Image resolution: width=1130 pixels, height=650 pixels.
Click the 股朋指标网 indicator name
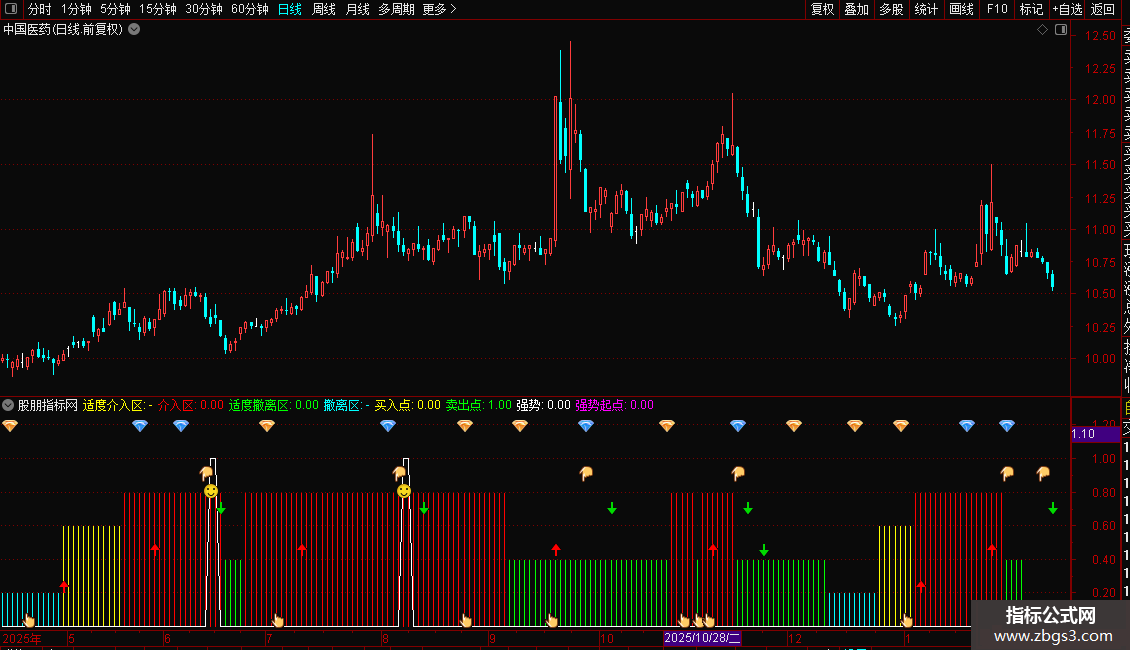48,405
